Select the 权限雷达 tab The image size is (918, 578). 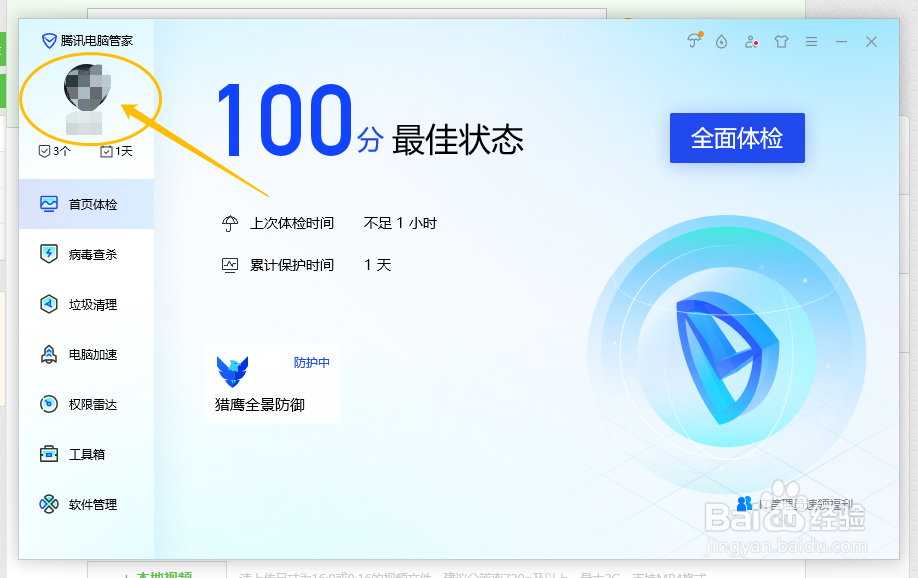click(x=87, y=404)
